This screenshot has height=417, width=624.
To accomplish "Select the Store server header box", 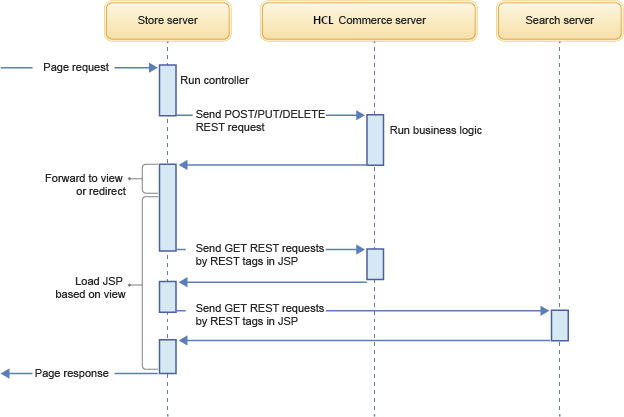I will pyautogui.click(x=168, y=21).
